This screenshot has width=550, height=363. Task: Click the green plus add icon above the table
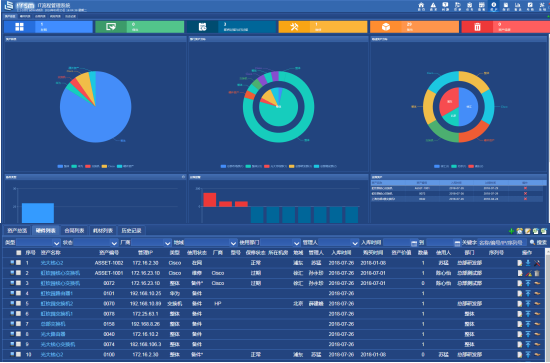point(511,231)
